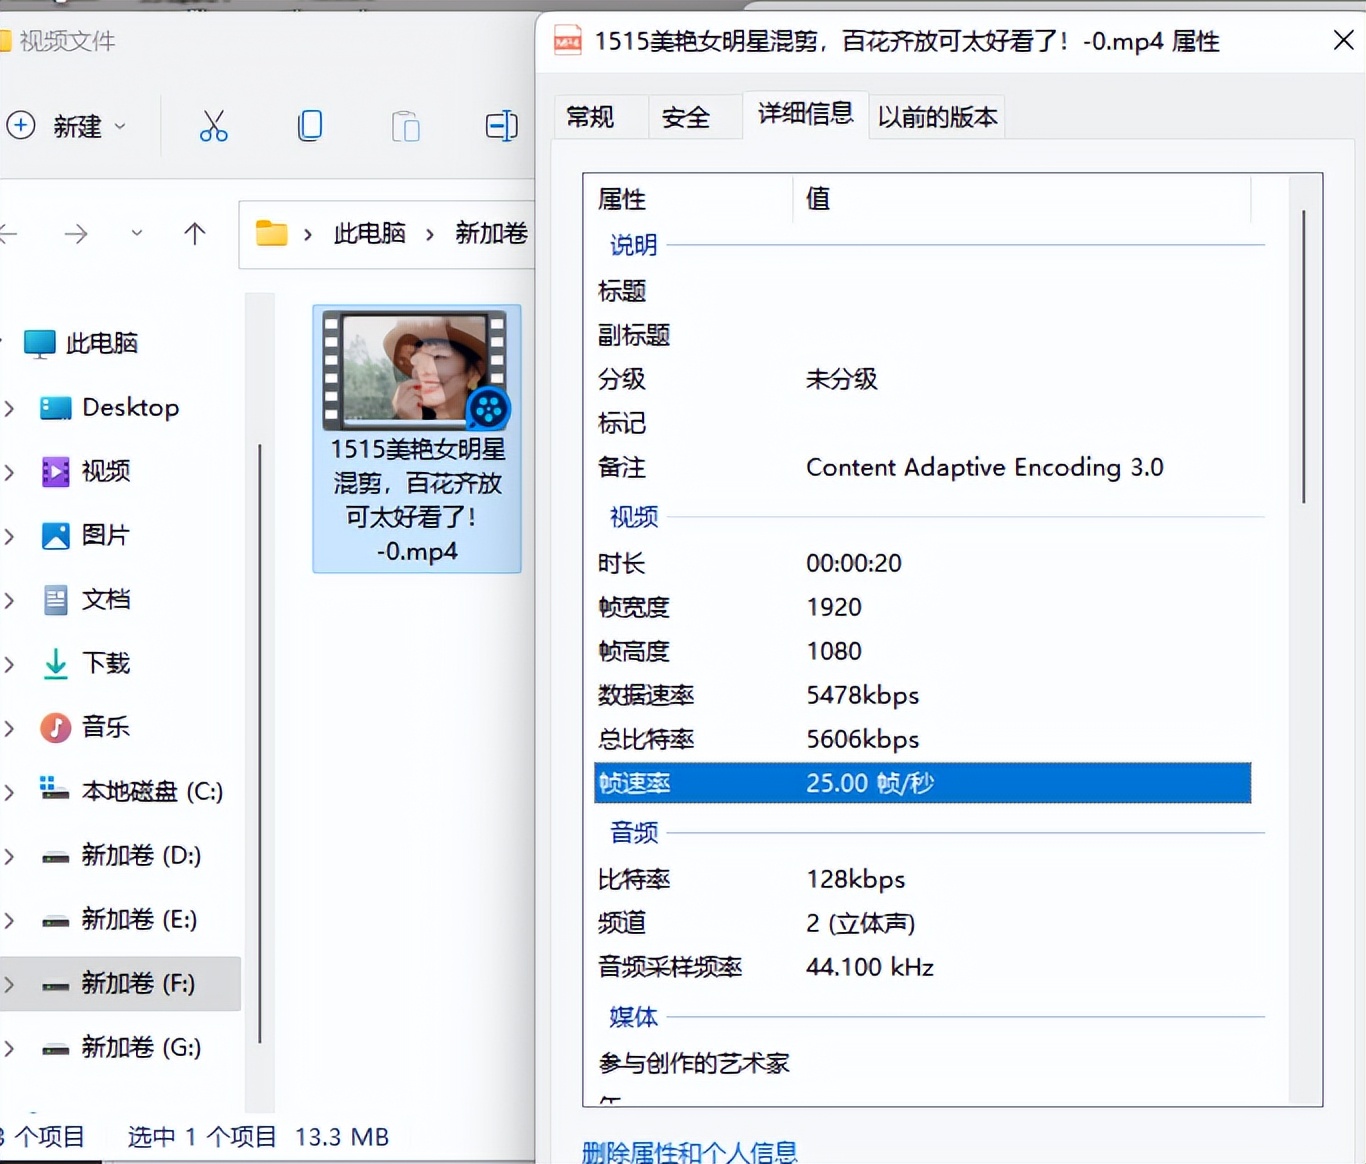
Task: Click the Forward navigation arrow
Action: pos(75,234)
